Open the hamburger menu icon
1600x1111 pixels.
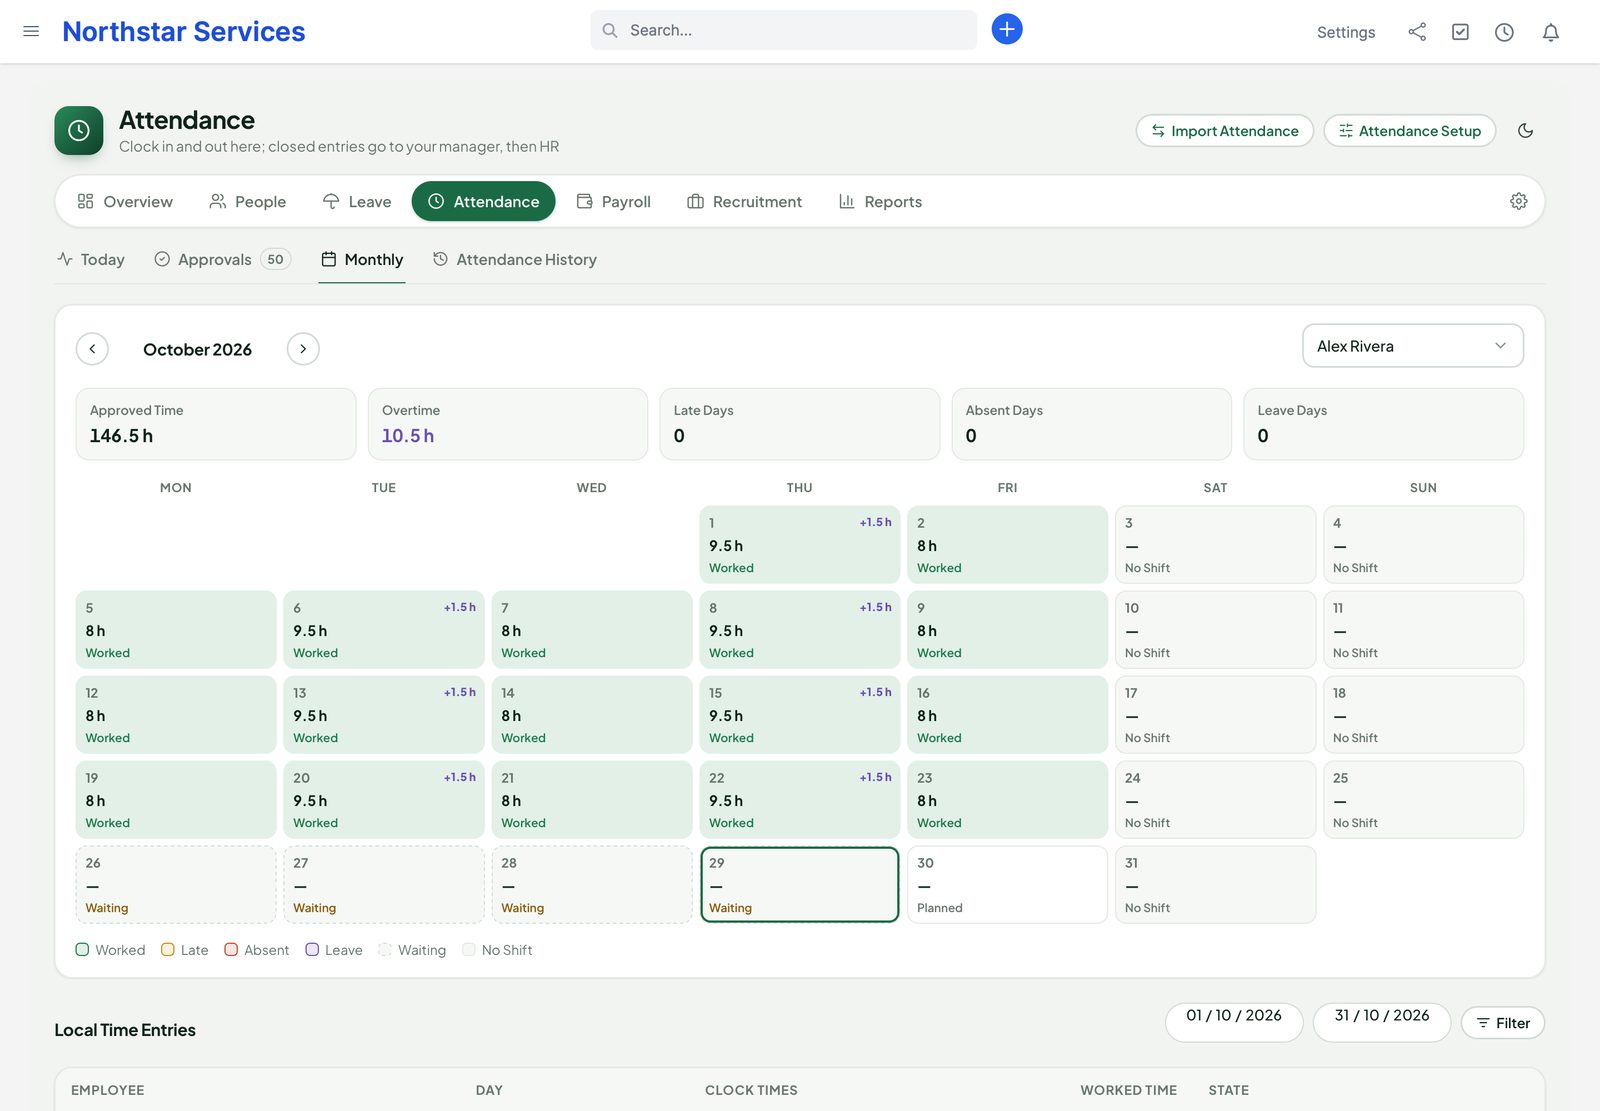pos(31,31)
